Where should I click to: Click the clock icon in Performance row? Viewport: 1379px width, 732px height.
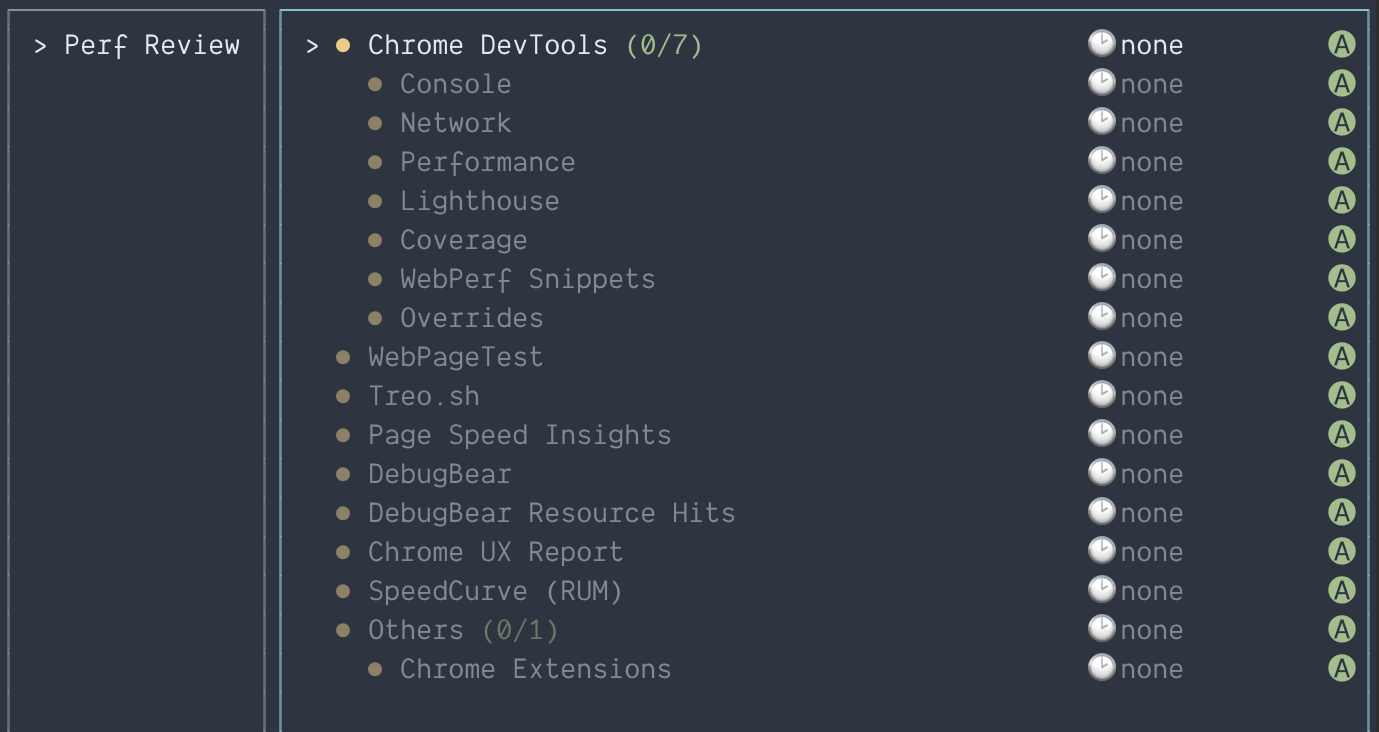(x=1101, y=161)
